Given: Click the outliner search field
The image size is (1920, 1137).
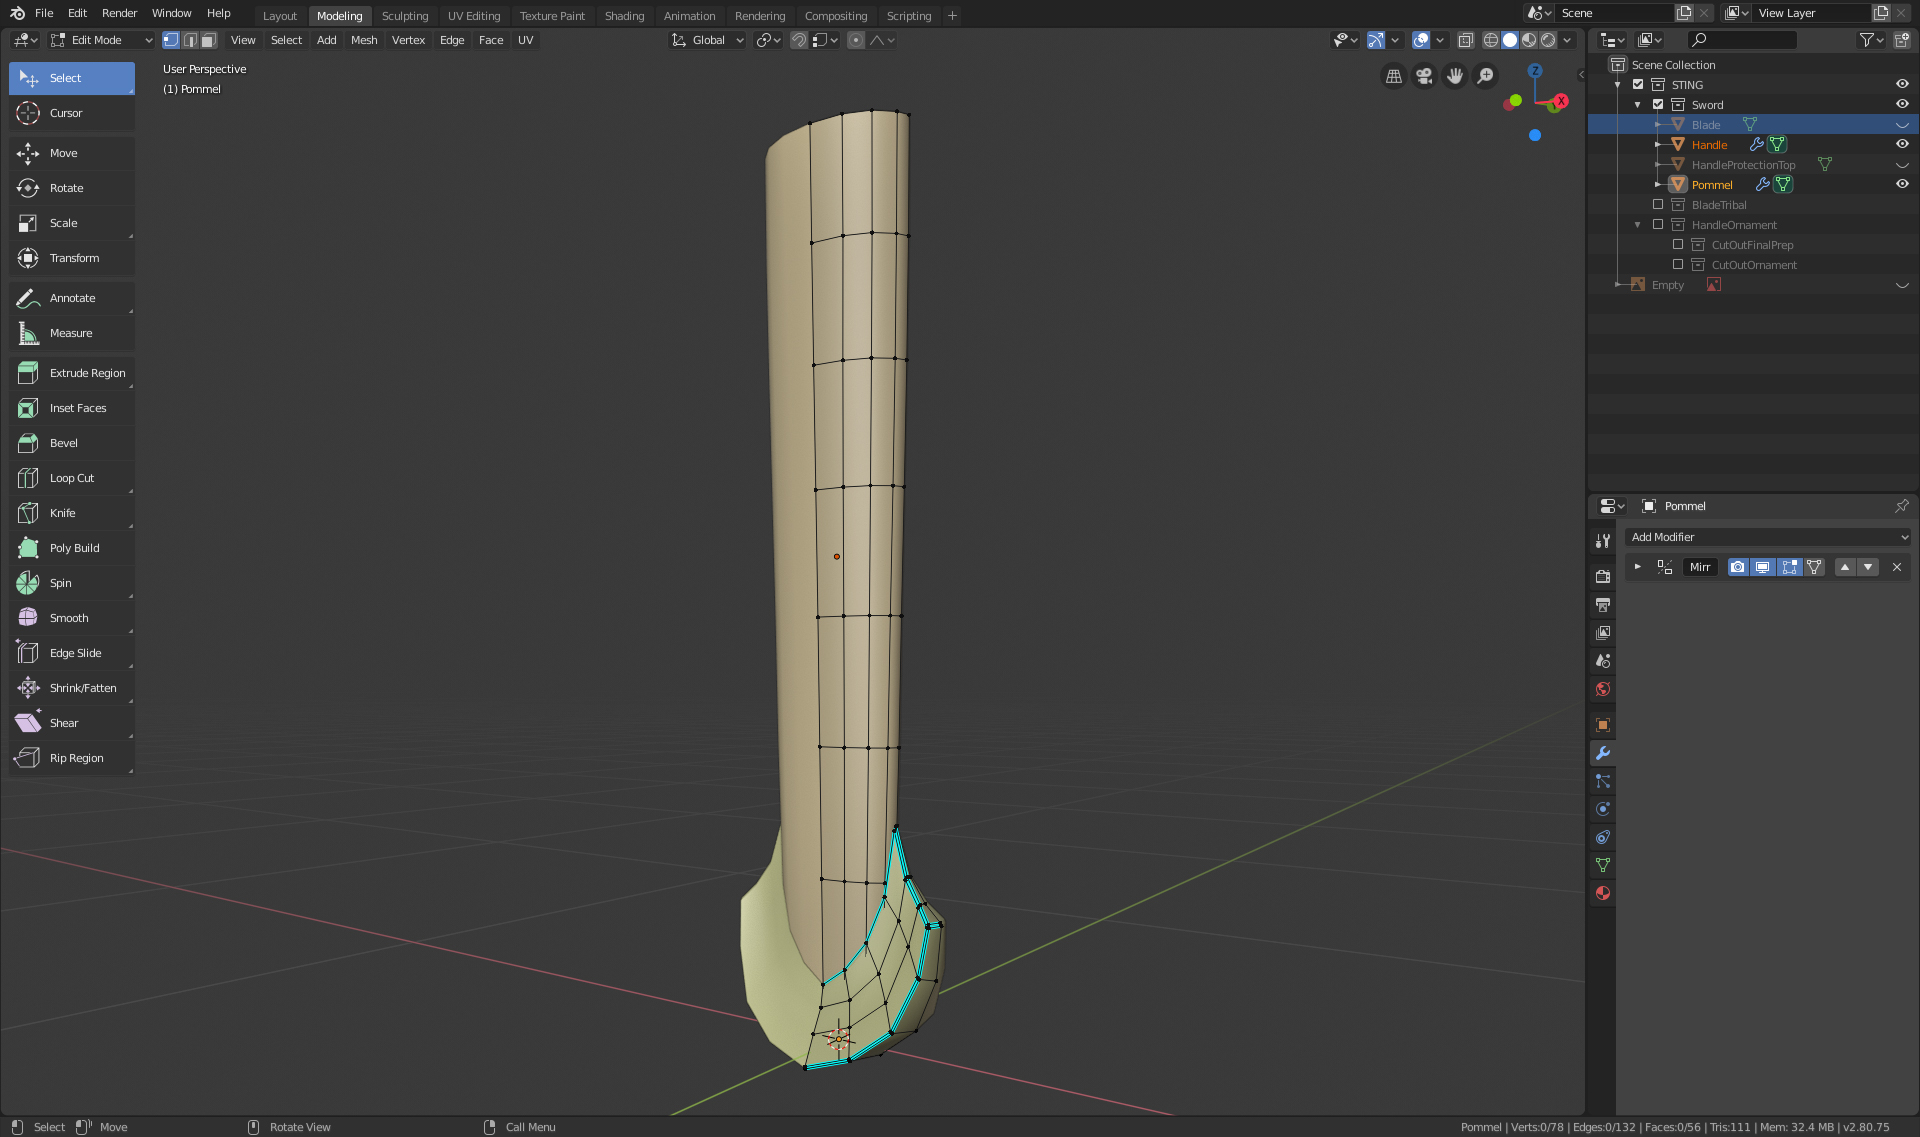Looking at the screenshot, I should click(x=1742, y=40).
